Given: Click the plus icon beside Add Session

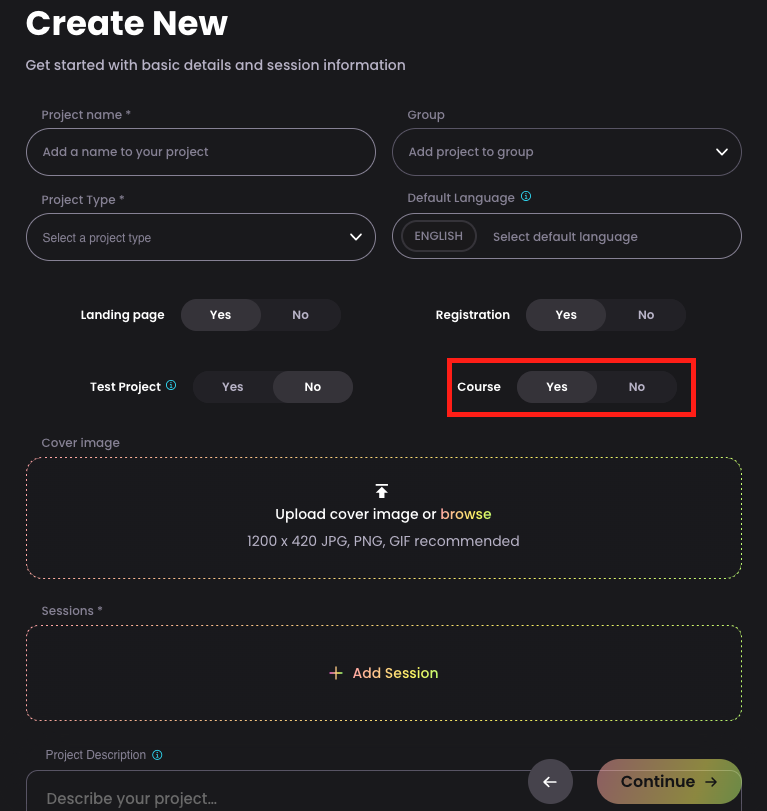Looking at the screenshot, I should [336, 673].
